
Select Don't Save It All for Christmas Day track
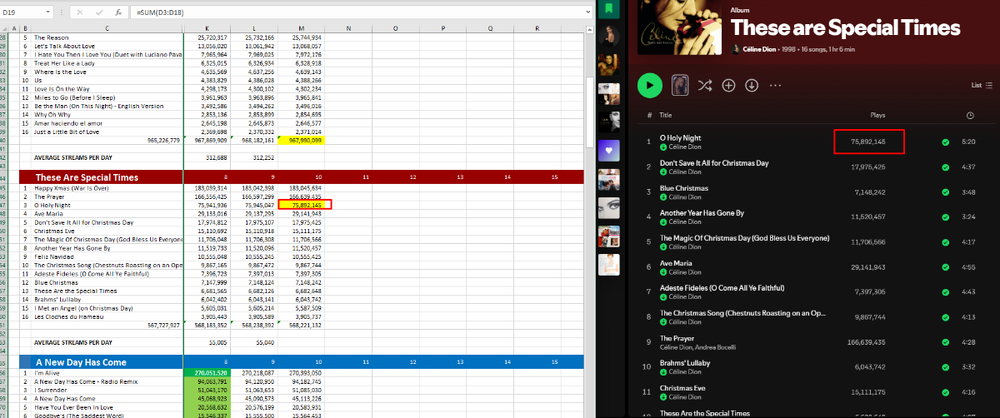click(x=714, y=163)
